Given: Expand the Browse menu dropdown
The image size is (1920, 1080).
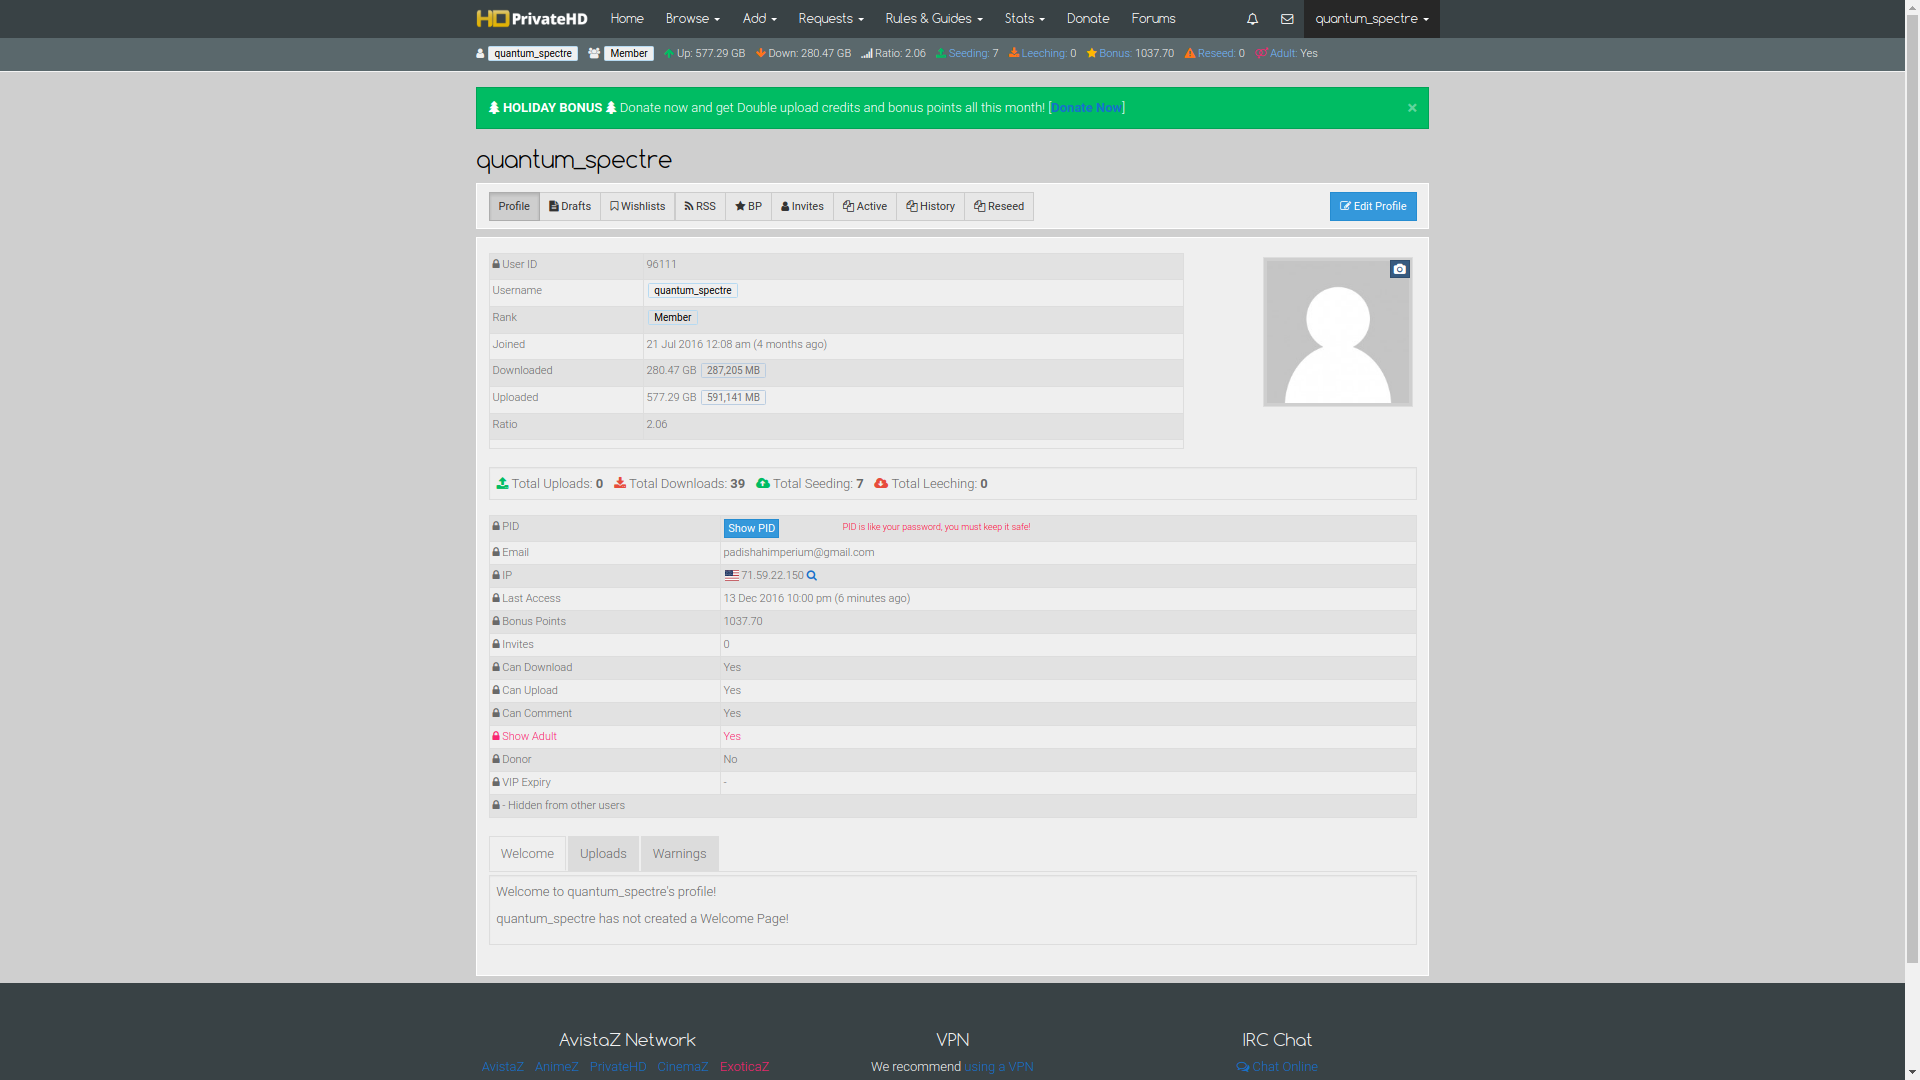Looking at the screenshot, I should [x=692, y=19].
